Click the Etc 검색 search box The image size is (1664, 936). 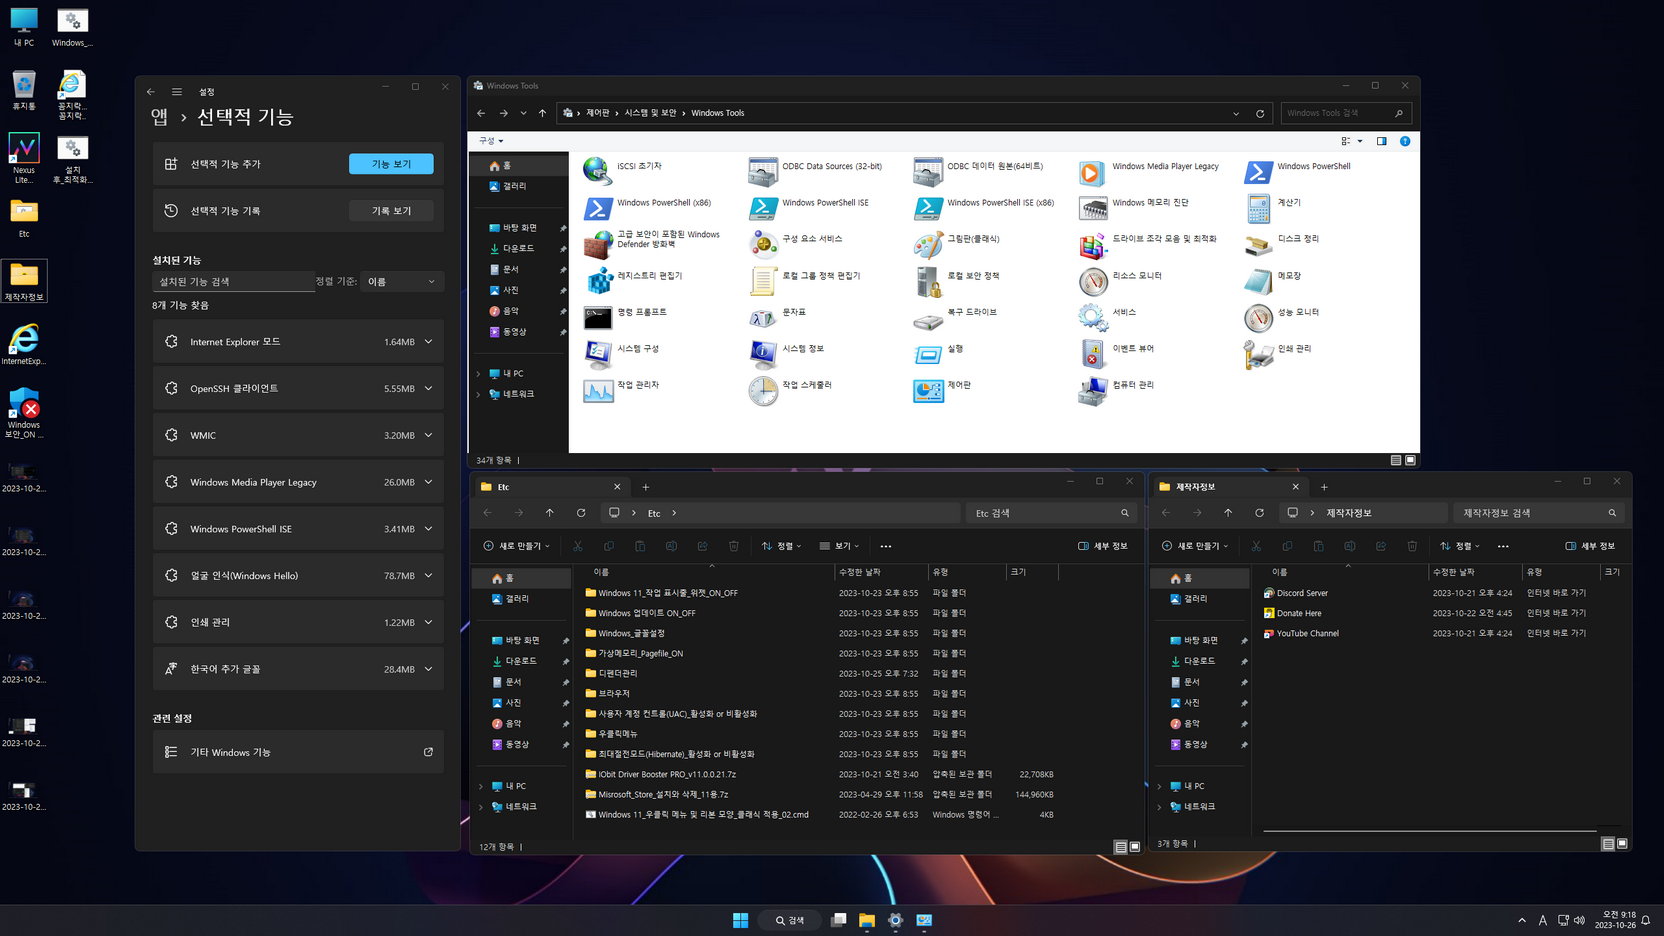pos(1051,513)
